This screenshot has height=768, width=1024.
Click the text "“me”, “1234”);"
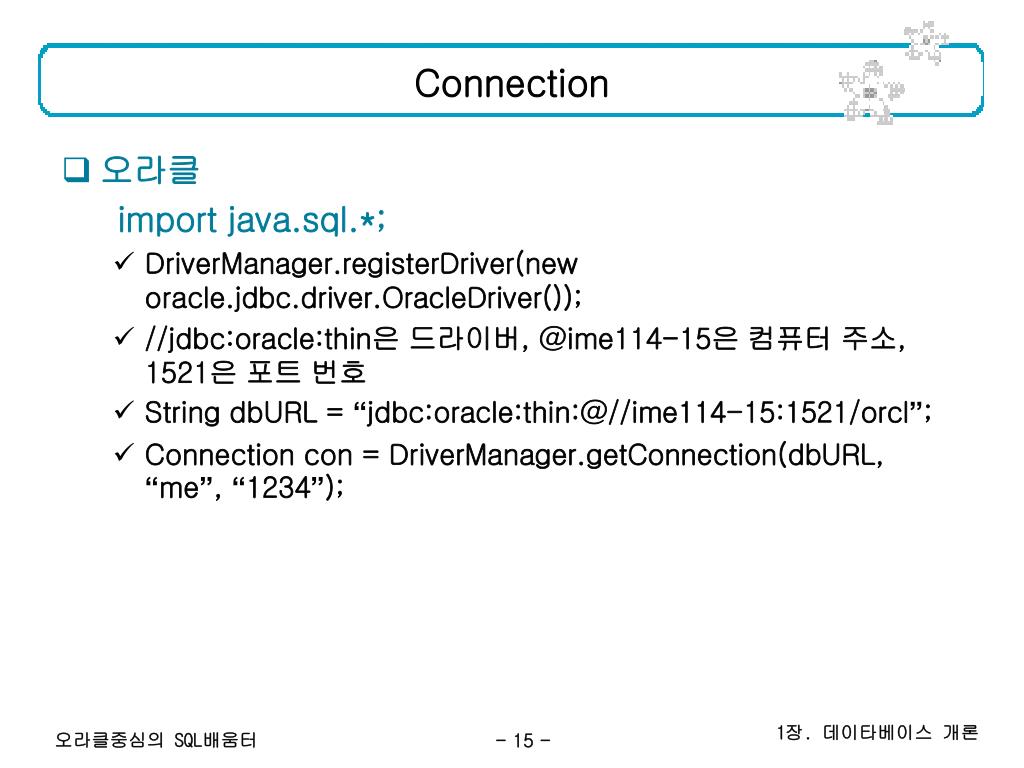tap(244, 487)
